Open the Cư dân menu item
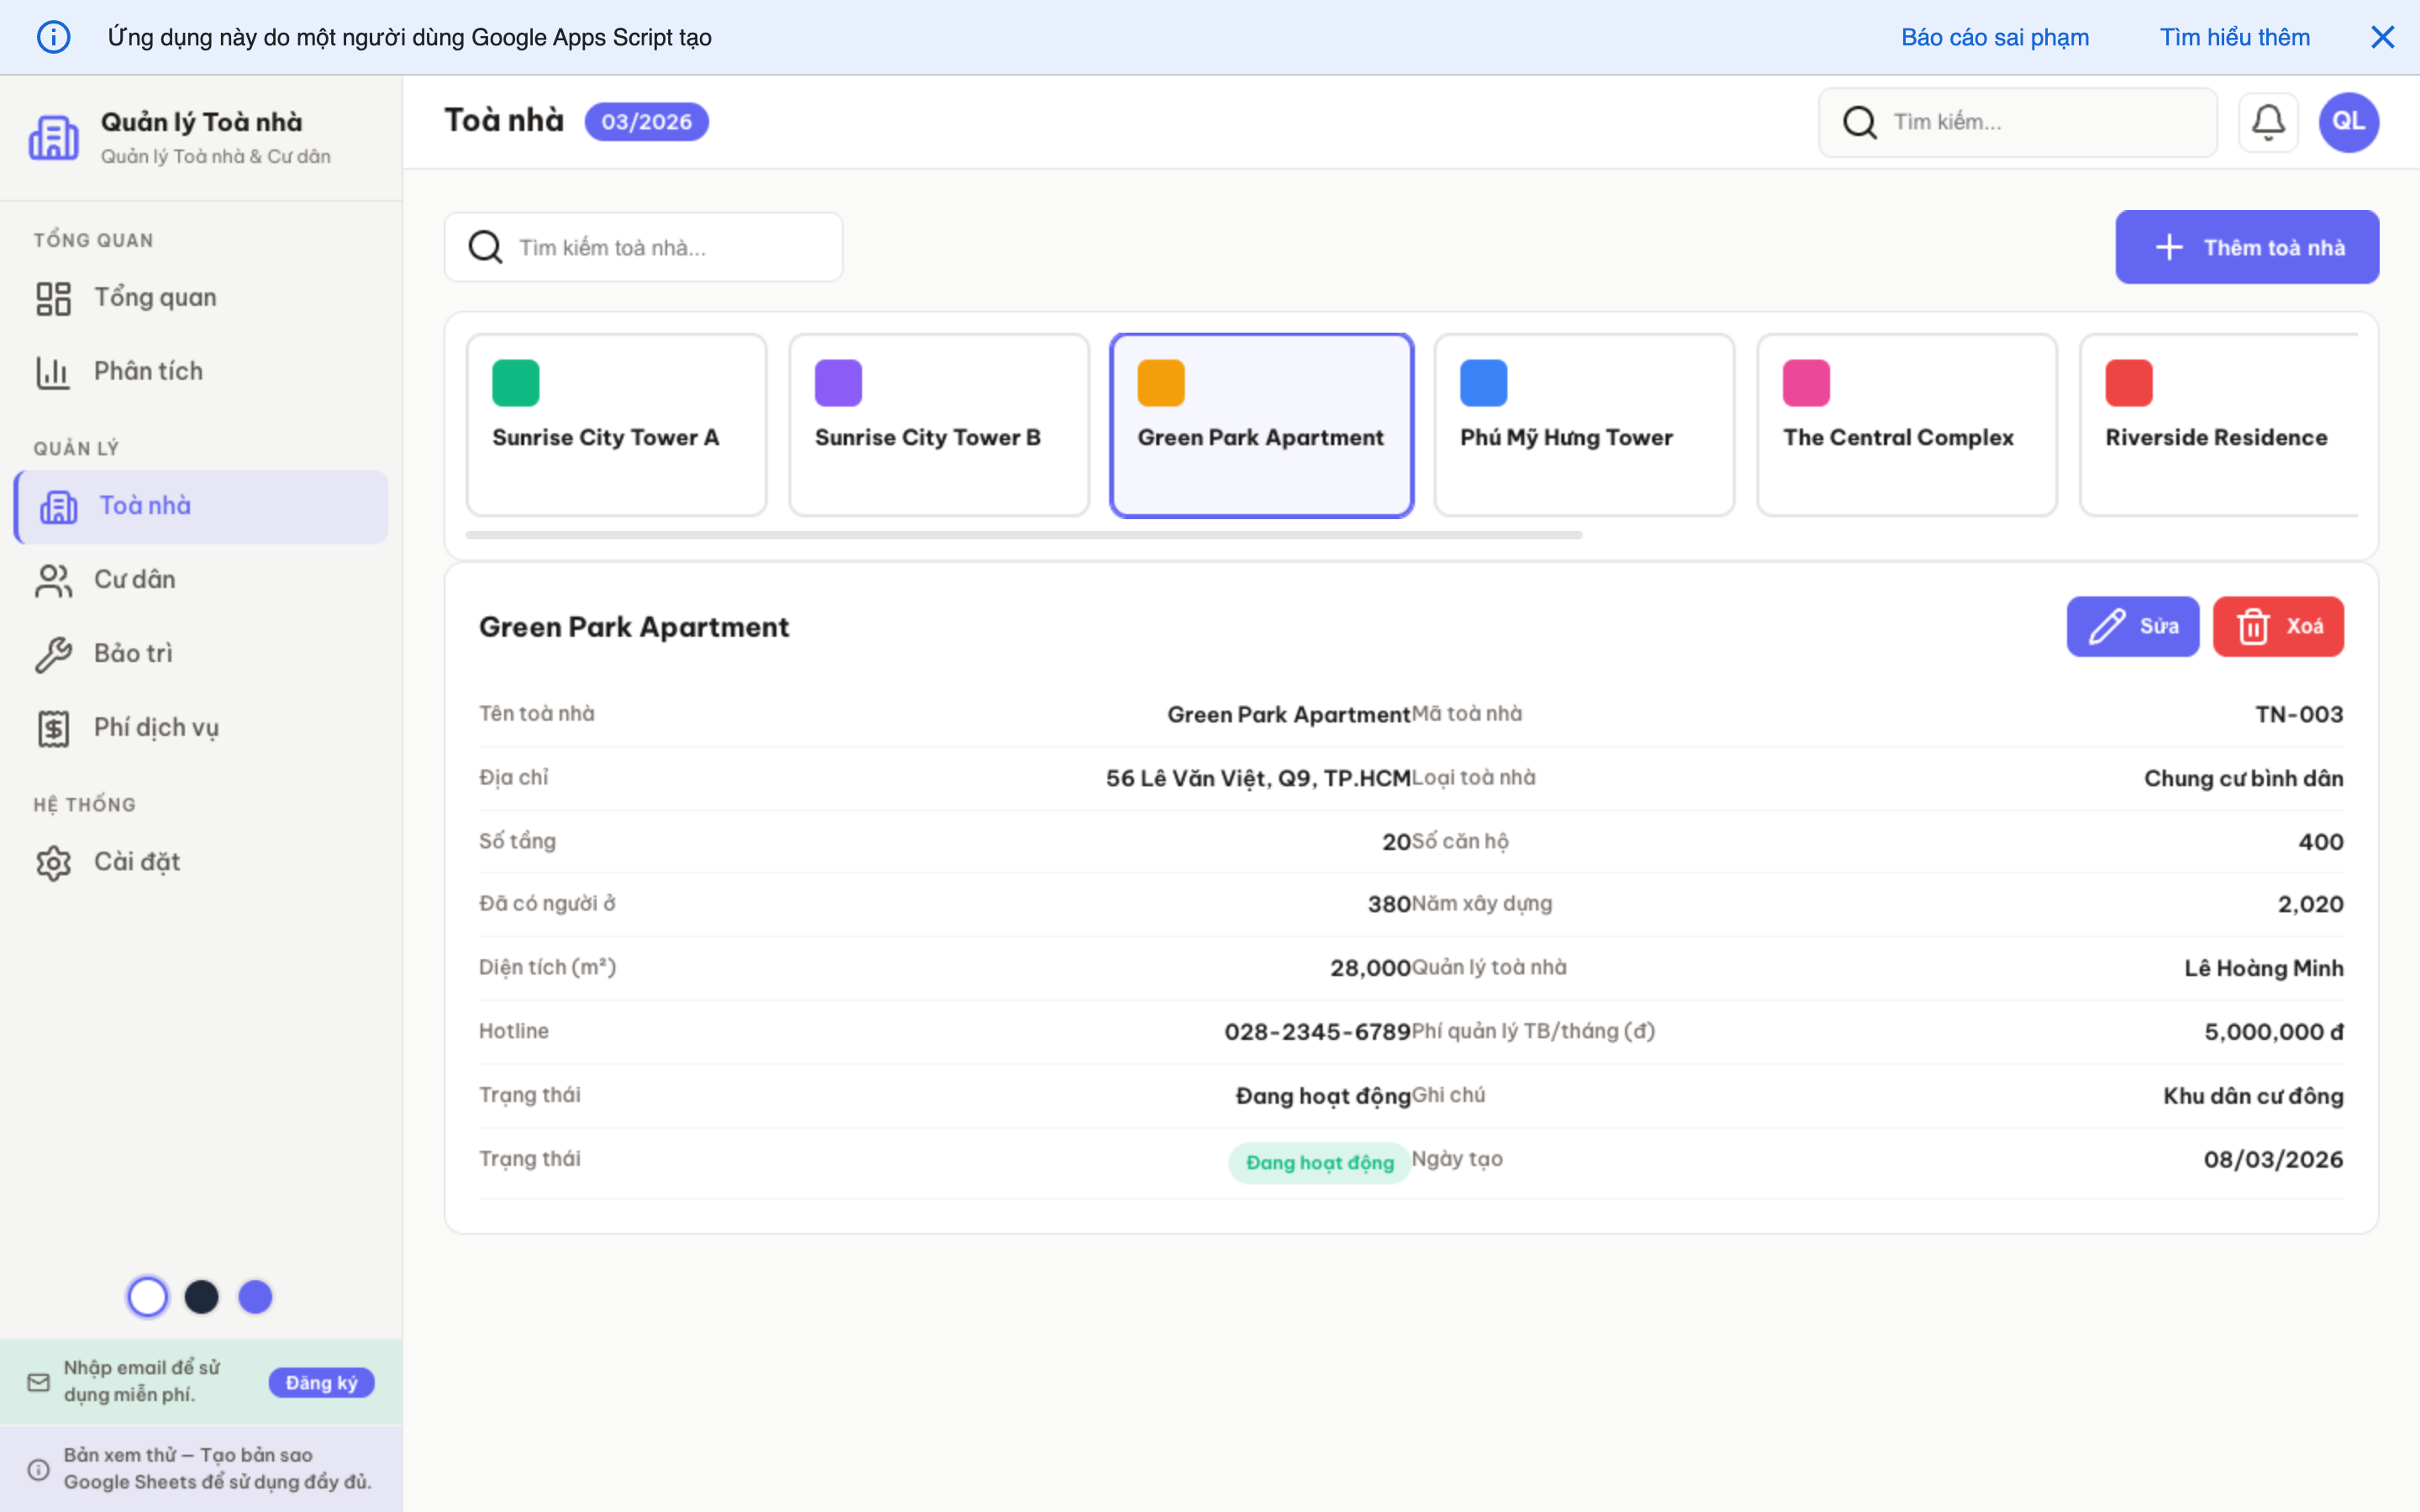The width and height of the screenshot is (2420, 1512). click(x=135, y=579)
